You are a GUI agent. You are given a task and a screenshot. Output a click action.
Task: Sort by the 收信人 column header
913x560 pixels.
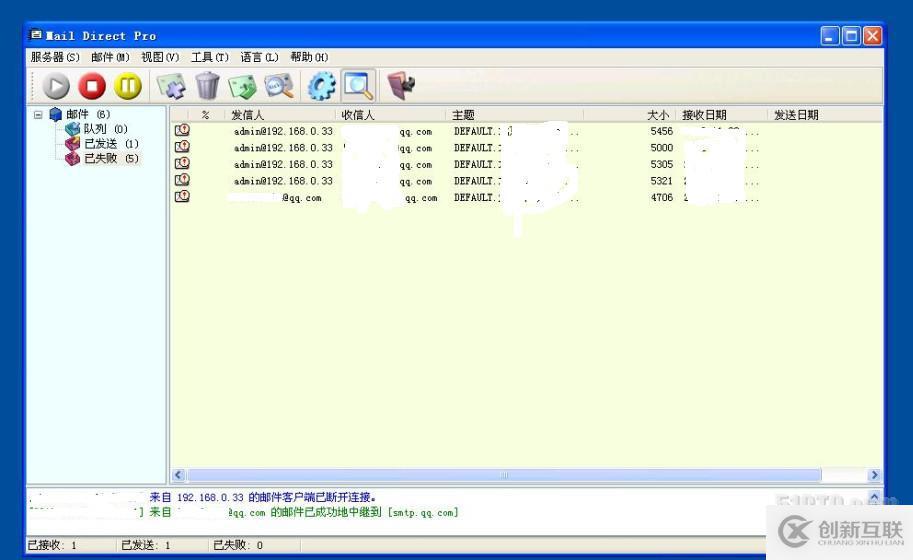click(391, 115)
